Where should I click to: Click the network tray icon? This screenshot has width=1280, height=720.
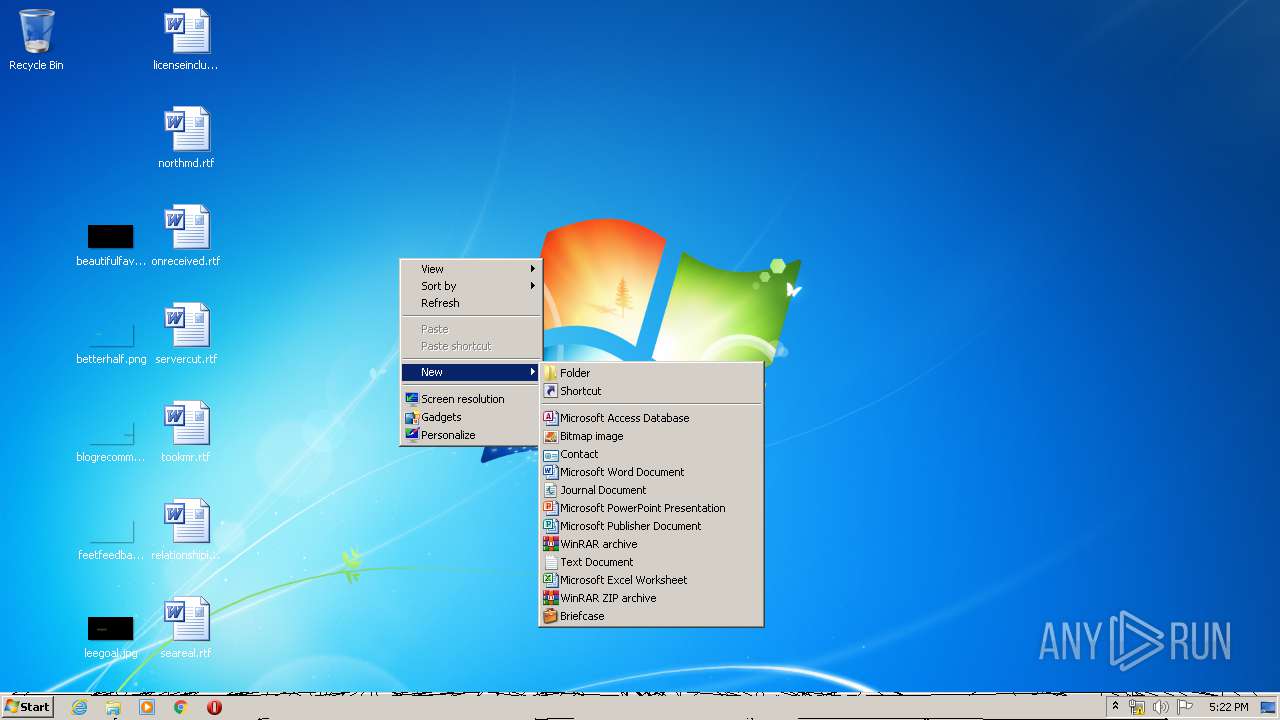click(1137, 707)
